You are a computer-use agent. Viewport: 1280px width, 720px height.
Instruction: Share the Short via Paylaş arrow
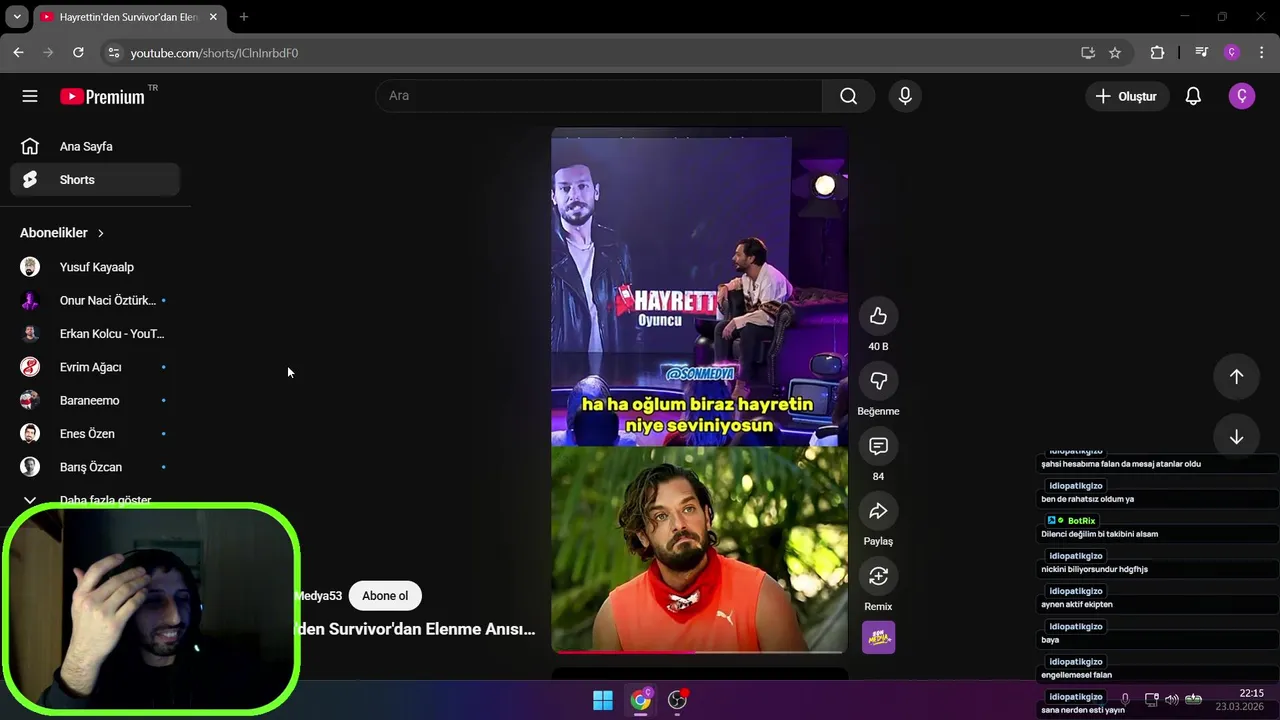[x=878, y=511]
